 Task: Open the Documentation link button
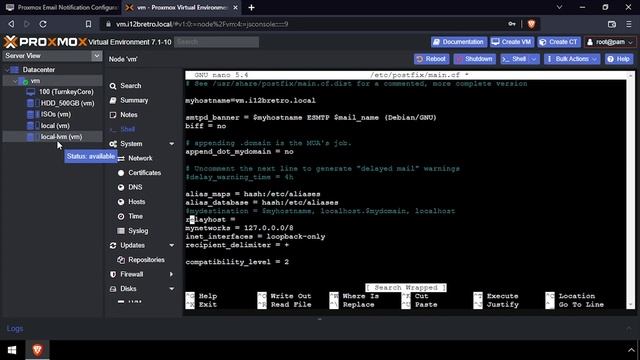click(459, 42)
